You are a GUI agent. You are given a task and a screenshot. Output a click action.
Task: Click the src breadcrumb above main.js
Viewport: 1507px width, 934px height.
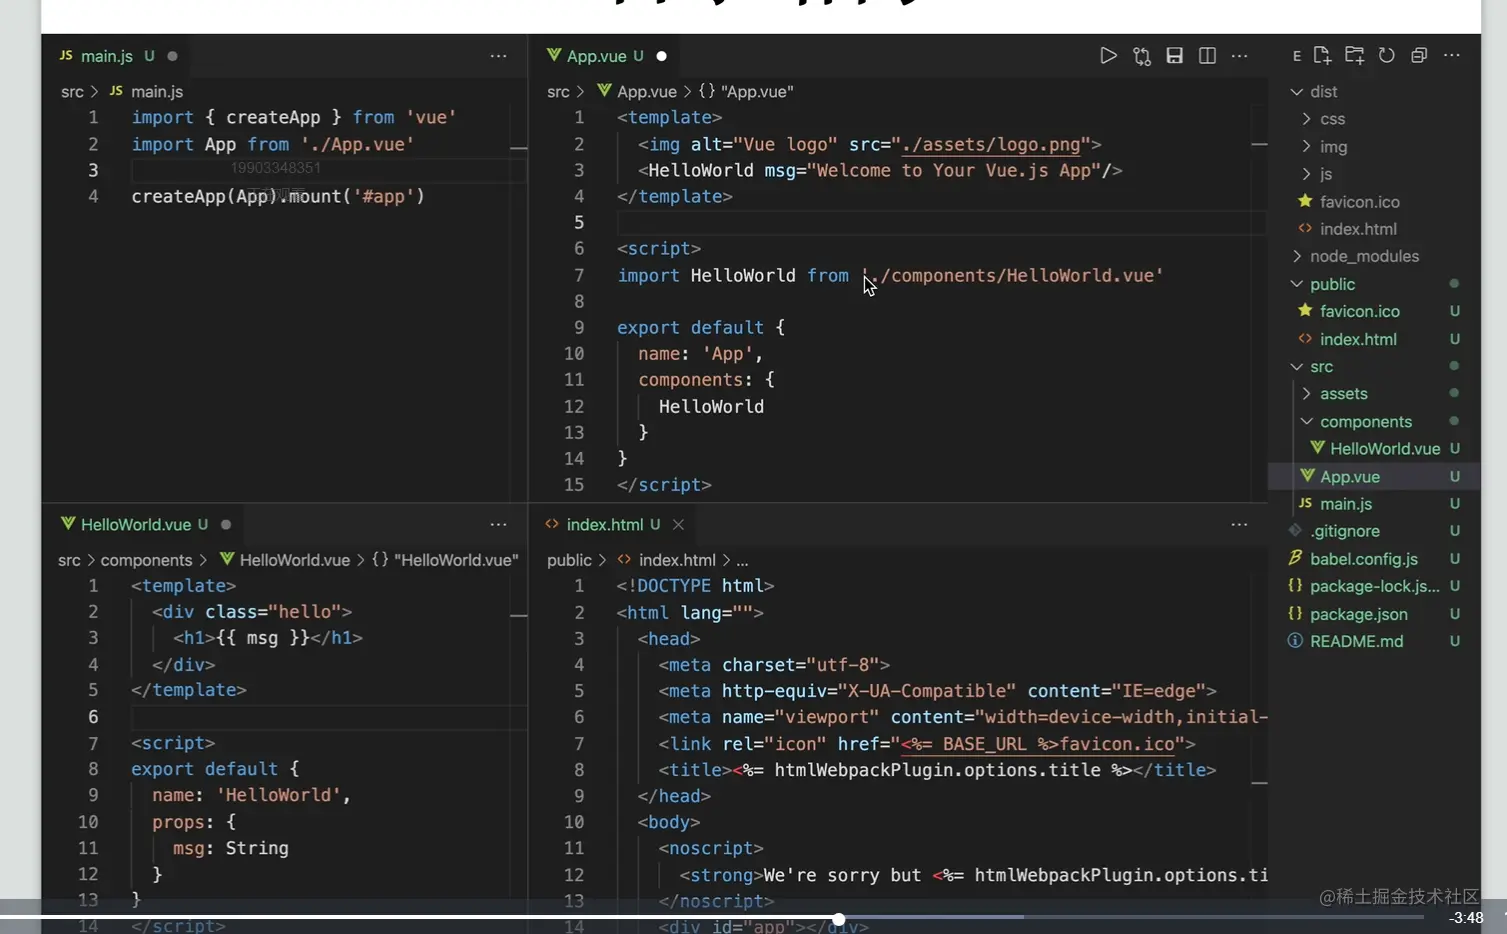[72, 91]
